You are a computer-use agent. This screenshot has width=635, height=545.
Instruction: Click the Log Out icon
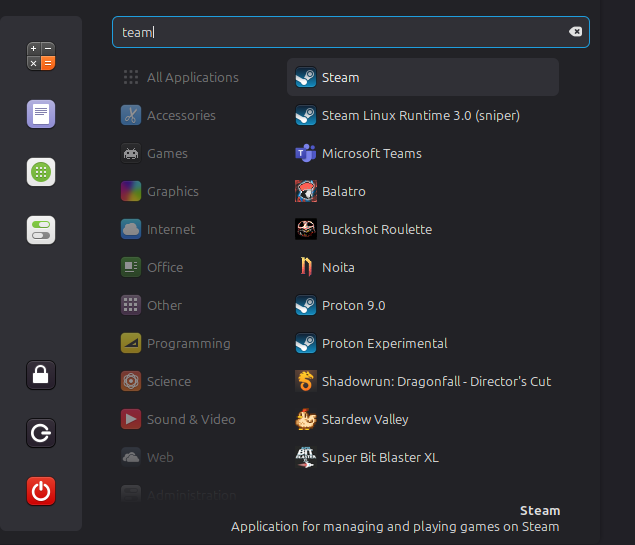[x=41, y=433]
